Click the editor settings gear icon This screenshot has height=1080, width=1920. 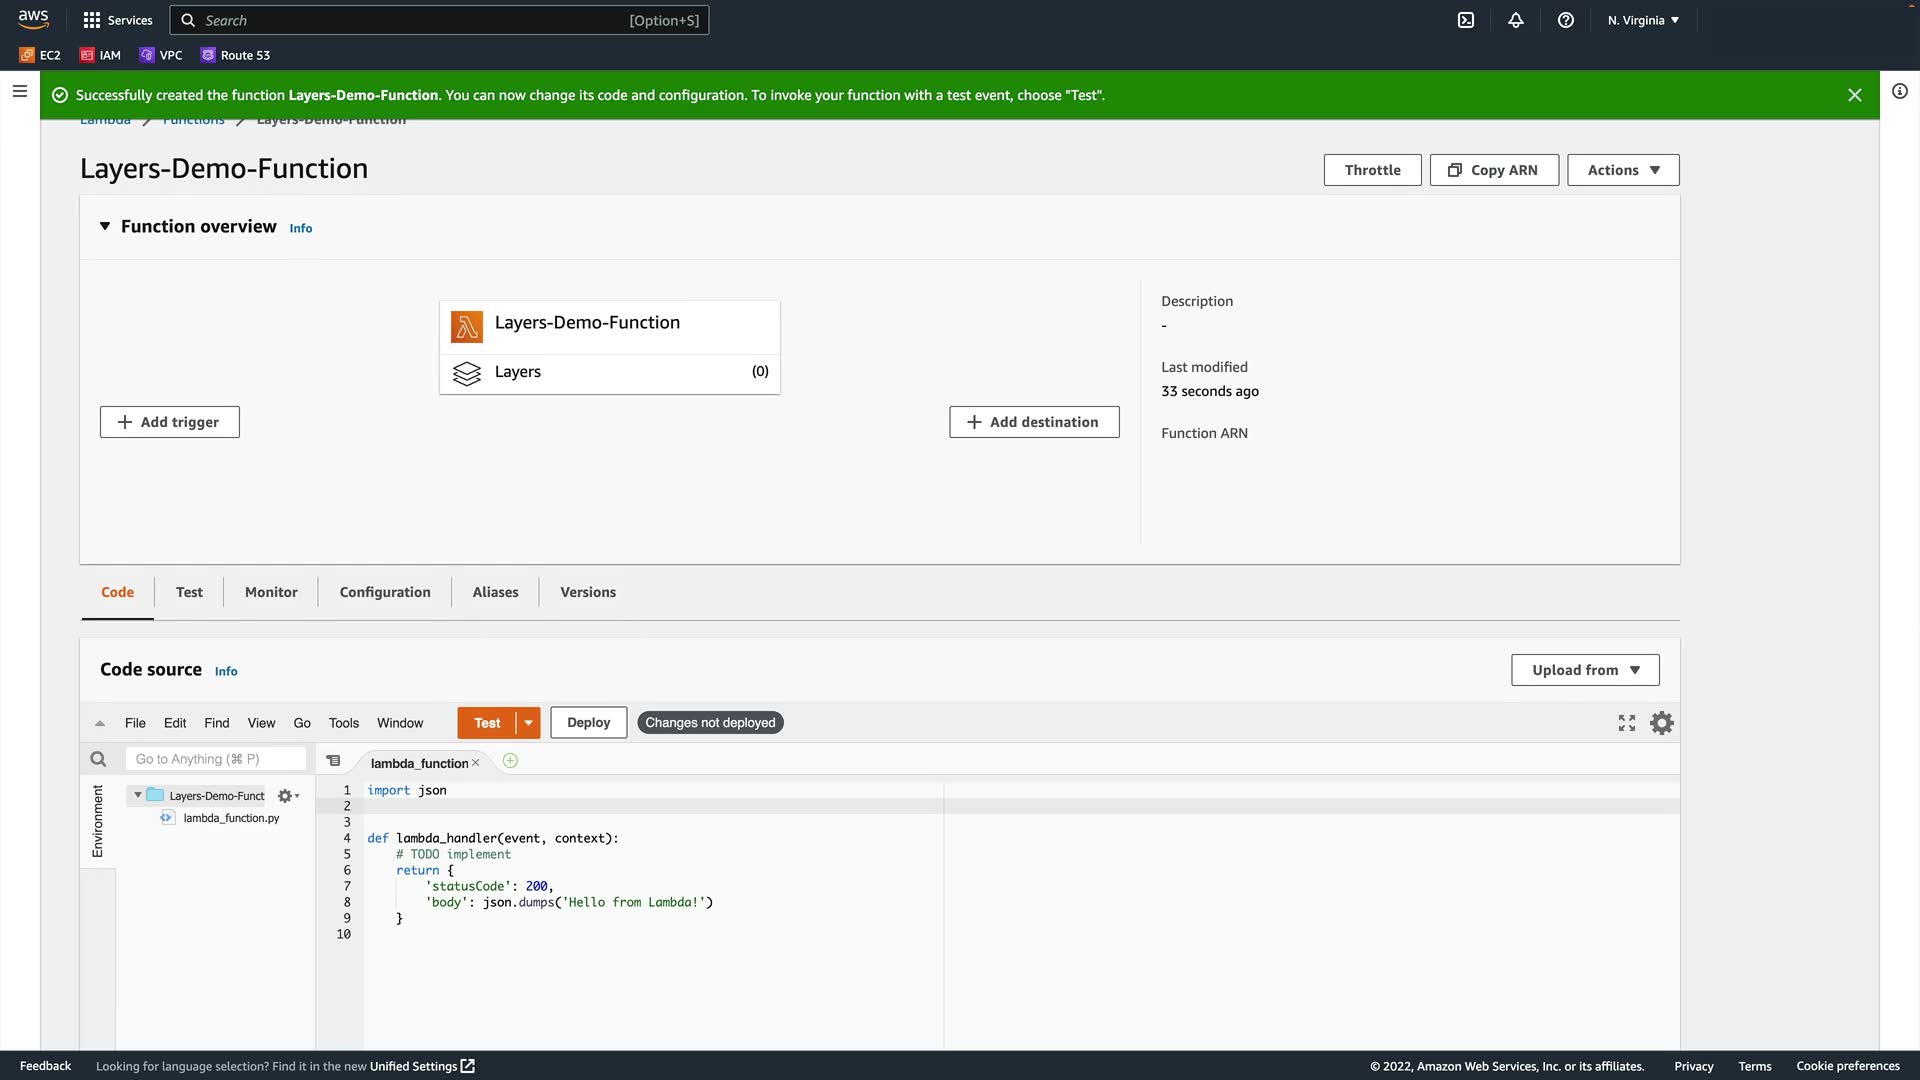(x=1662, y=723)
